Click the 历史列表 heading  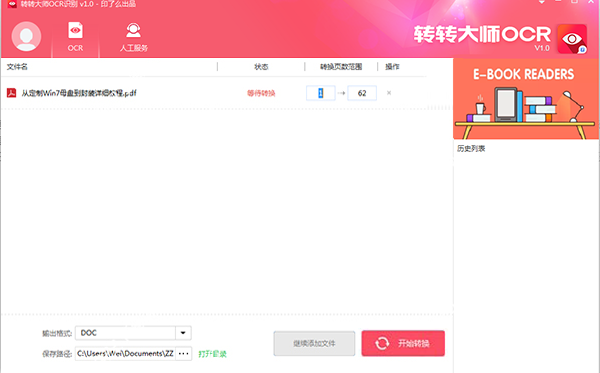click(471, 148)
